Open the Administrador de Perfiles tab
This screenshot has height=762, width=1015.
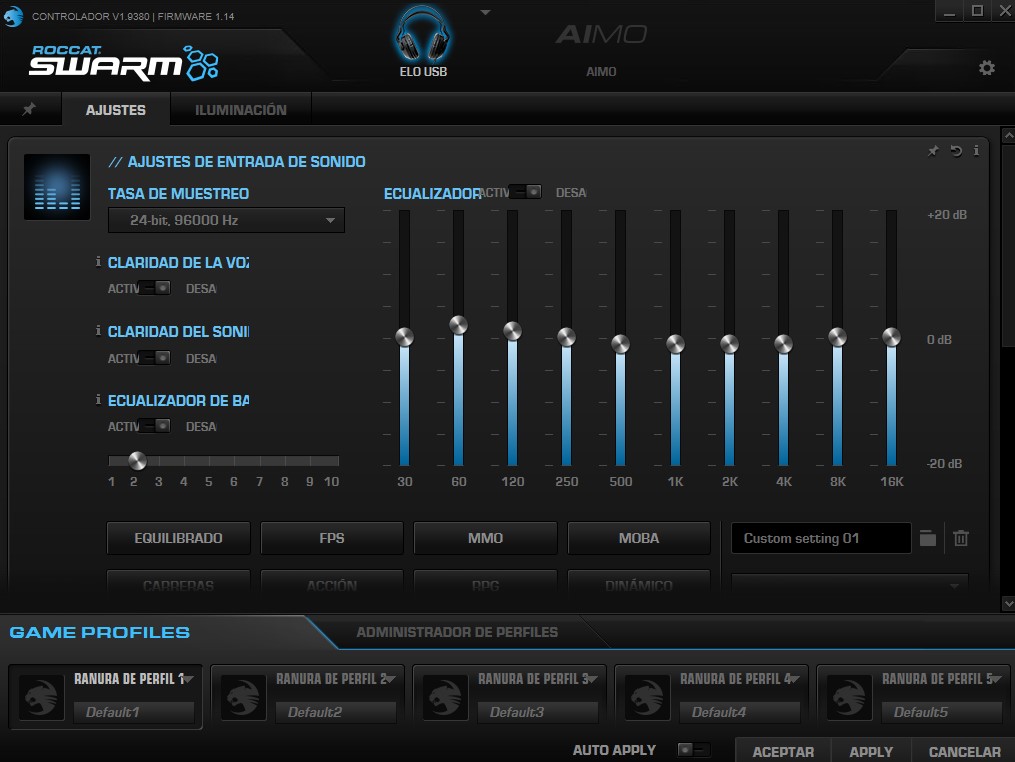[457, 632]
